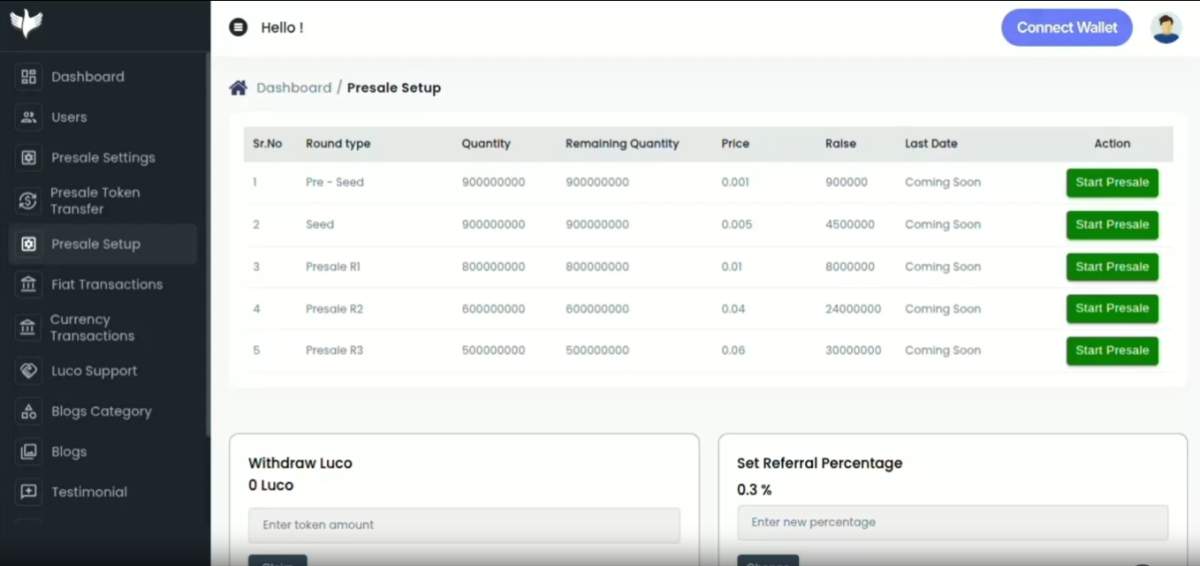Image resolution: width=1200 pixels, height=566 pixels.
Task: Start presale for Seed round
Action: (1112, 225)
